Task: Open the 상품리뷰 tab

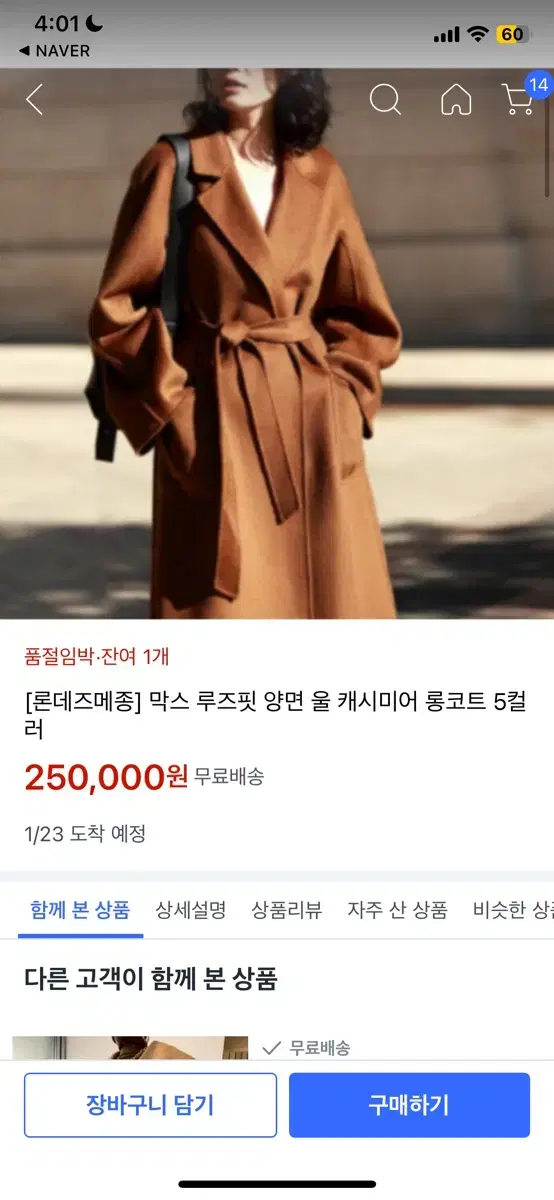Action: tap(287, 910)
